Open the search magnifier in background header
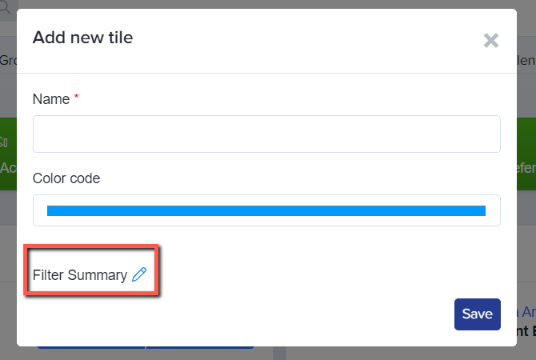Image resolution: width=536 pixels, height=360 pixels. tap(5, 7)
